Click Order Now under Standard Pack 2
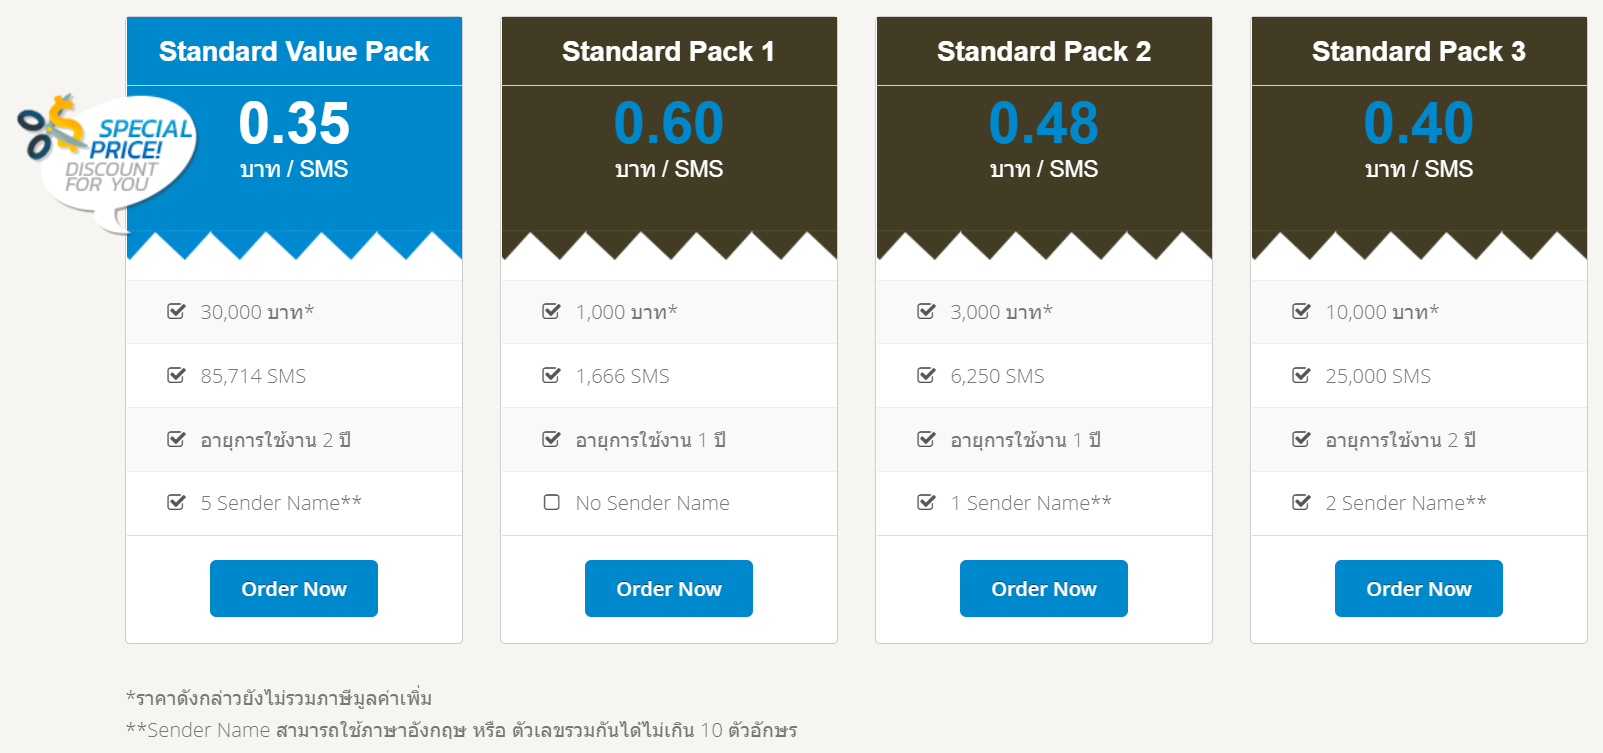Screen dimensions: 1603x753 point(1044,588)
